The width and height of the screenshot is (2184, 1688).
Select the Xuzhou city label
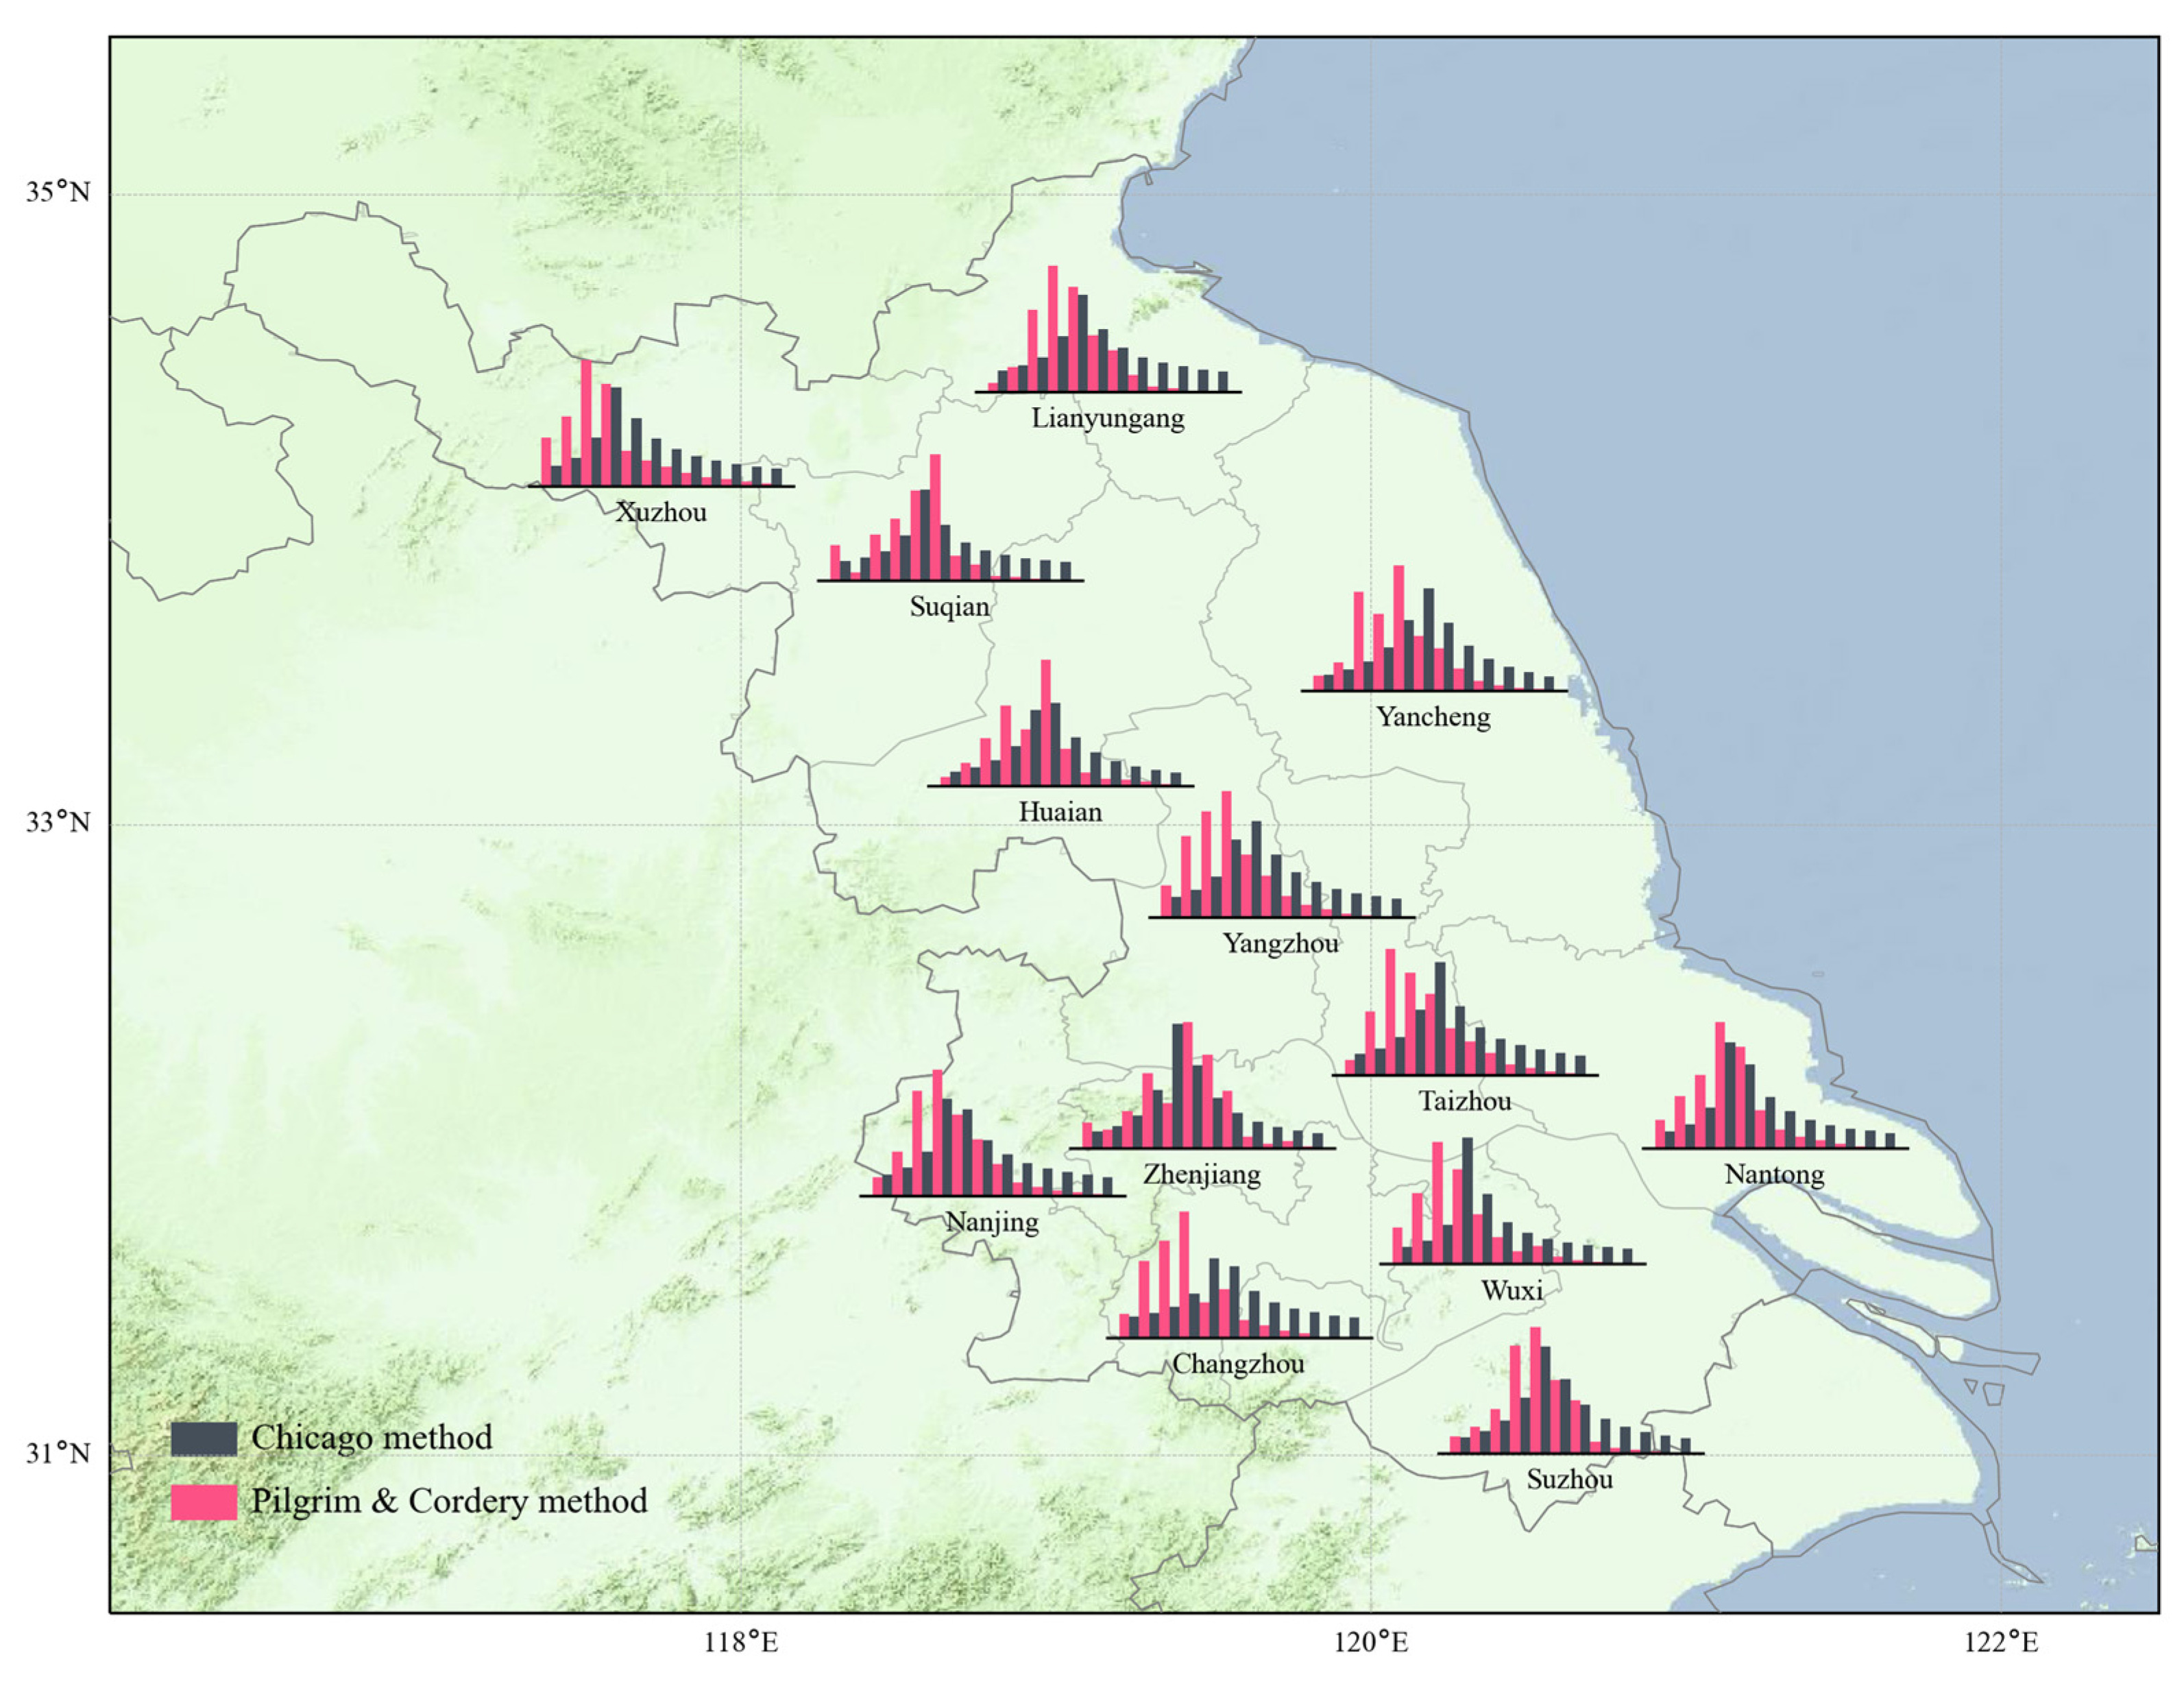coord(661,512)
